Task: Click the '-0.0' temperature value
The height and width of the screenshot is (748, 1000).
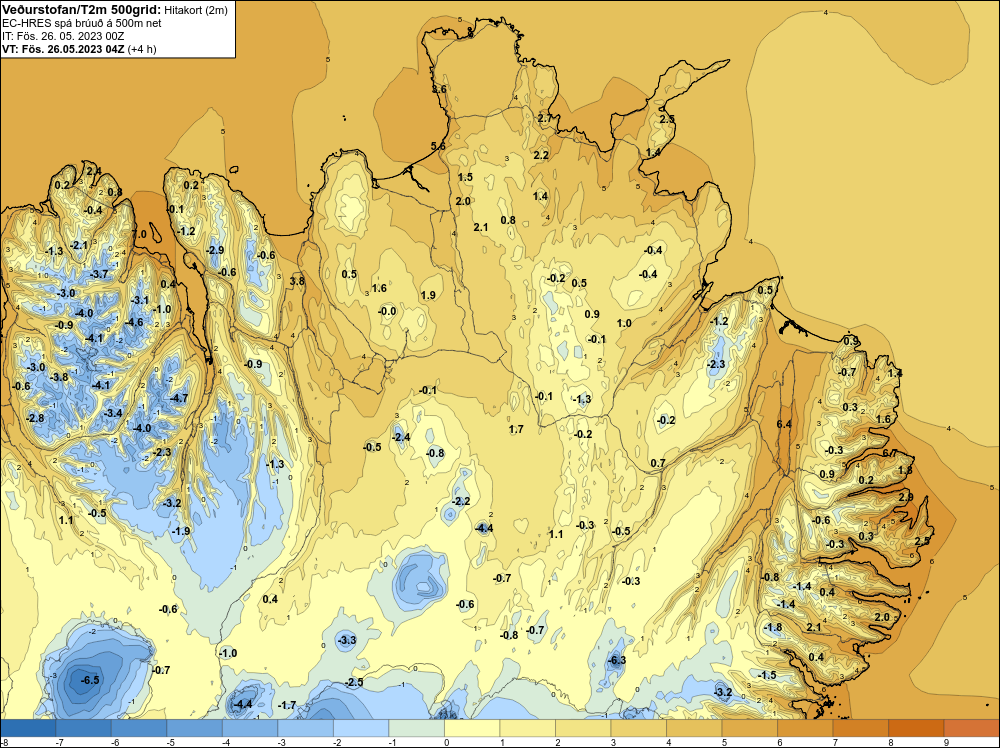Action: 387,311
